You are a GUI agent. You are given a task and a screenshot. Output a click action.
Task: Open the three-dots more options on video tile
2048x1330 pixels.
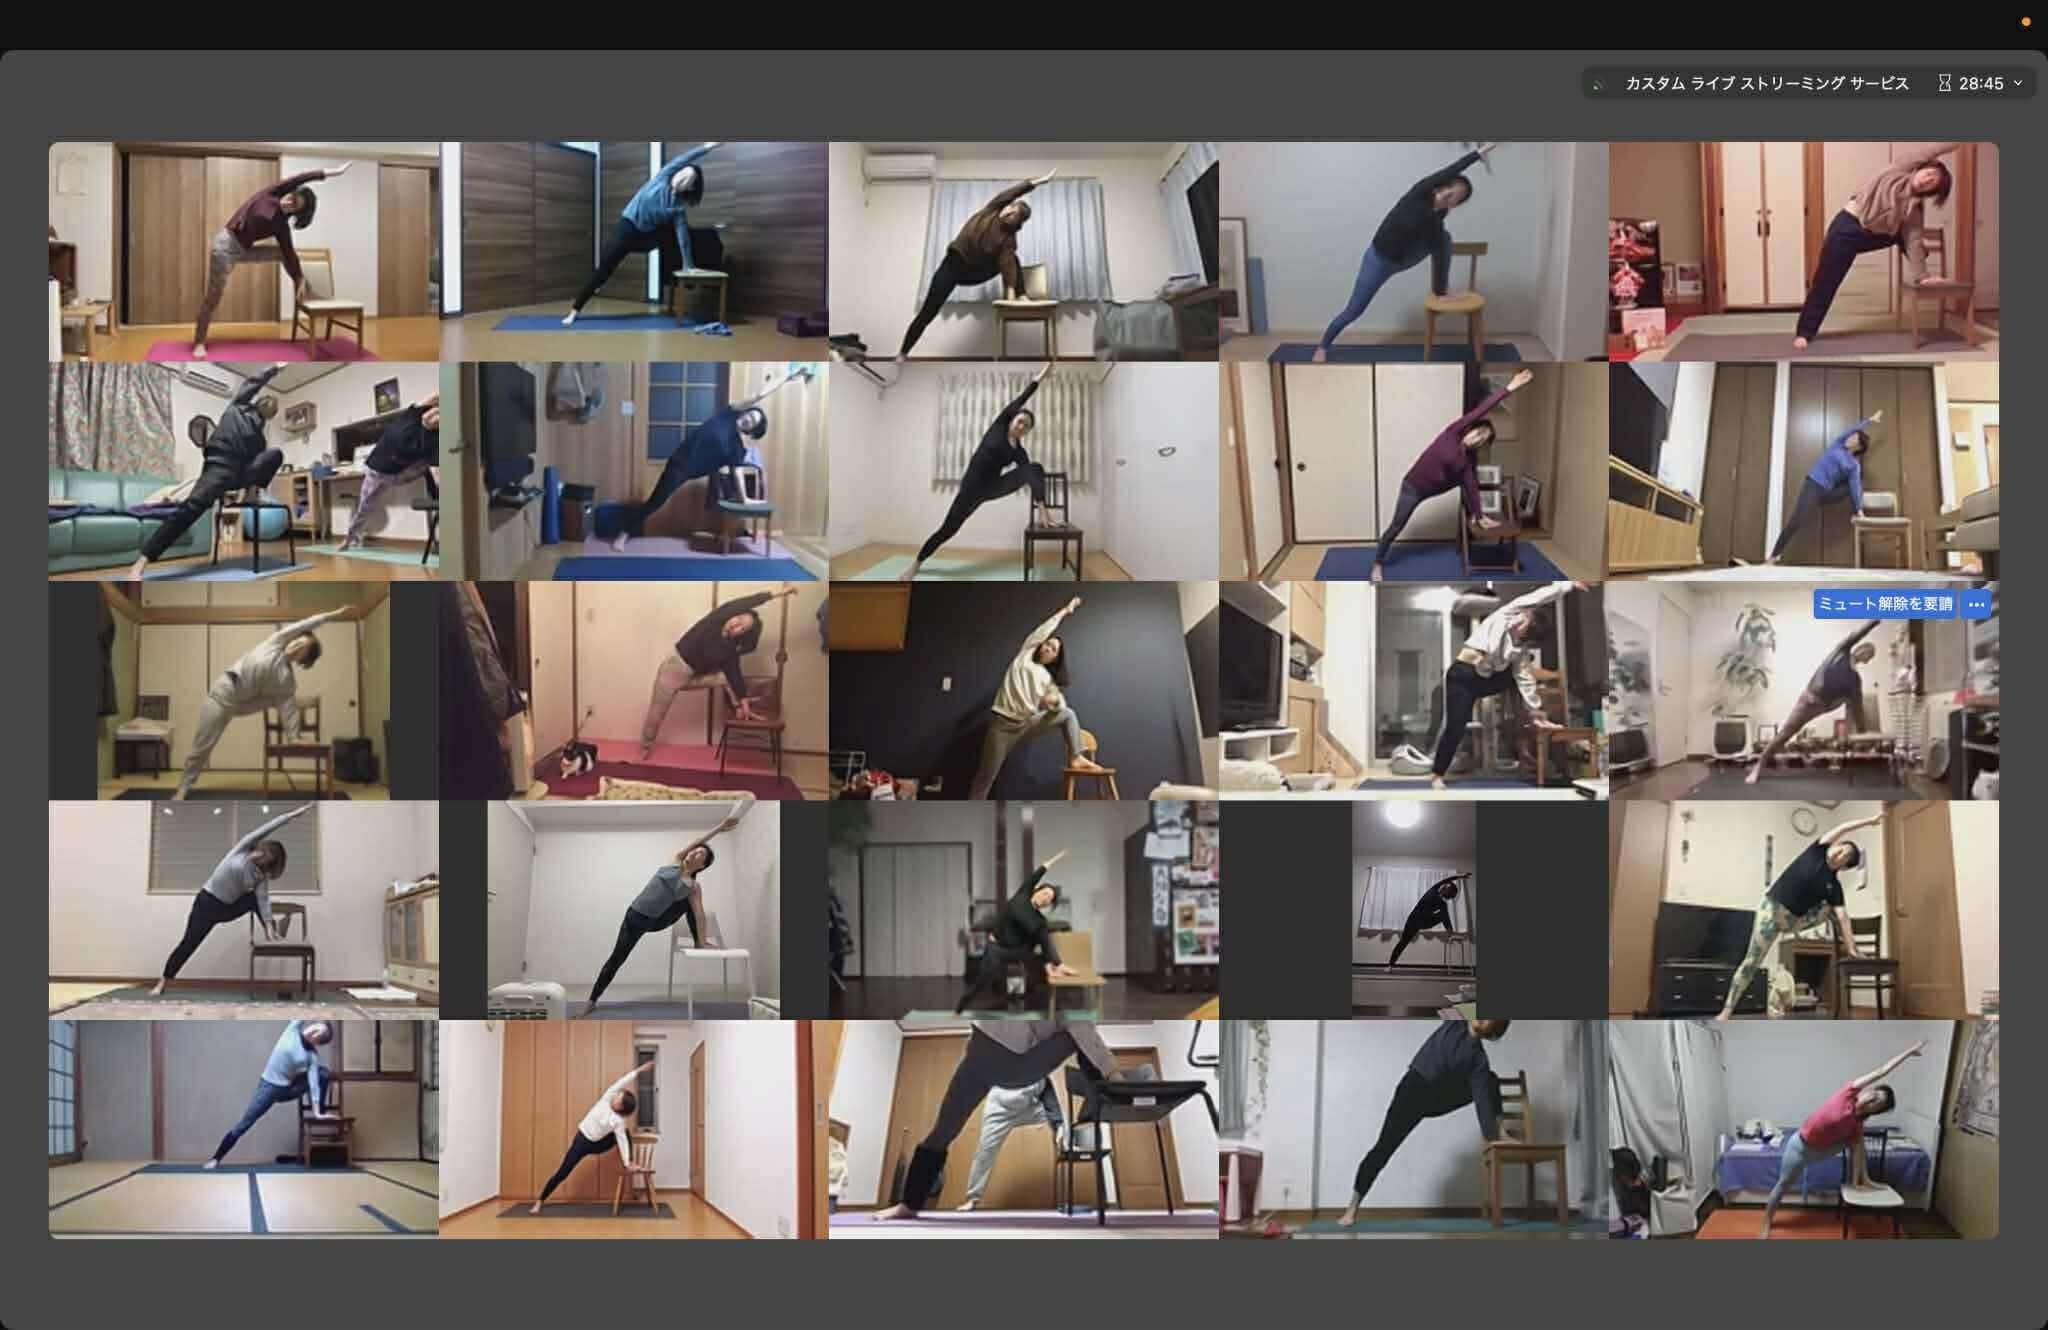tap(1976, 604)
